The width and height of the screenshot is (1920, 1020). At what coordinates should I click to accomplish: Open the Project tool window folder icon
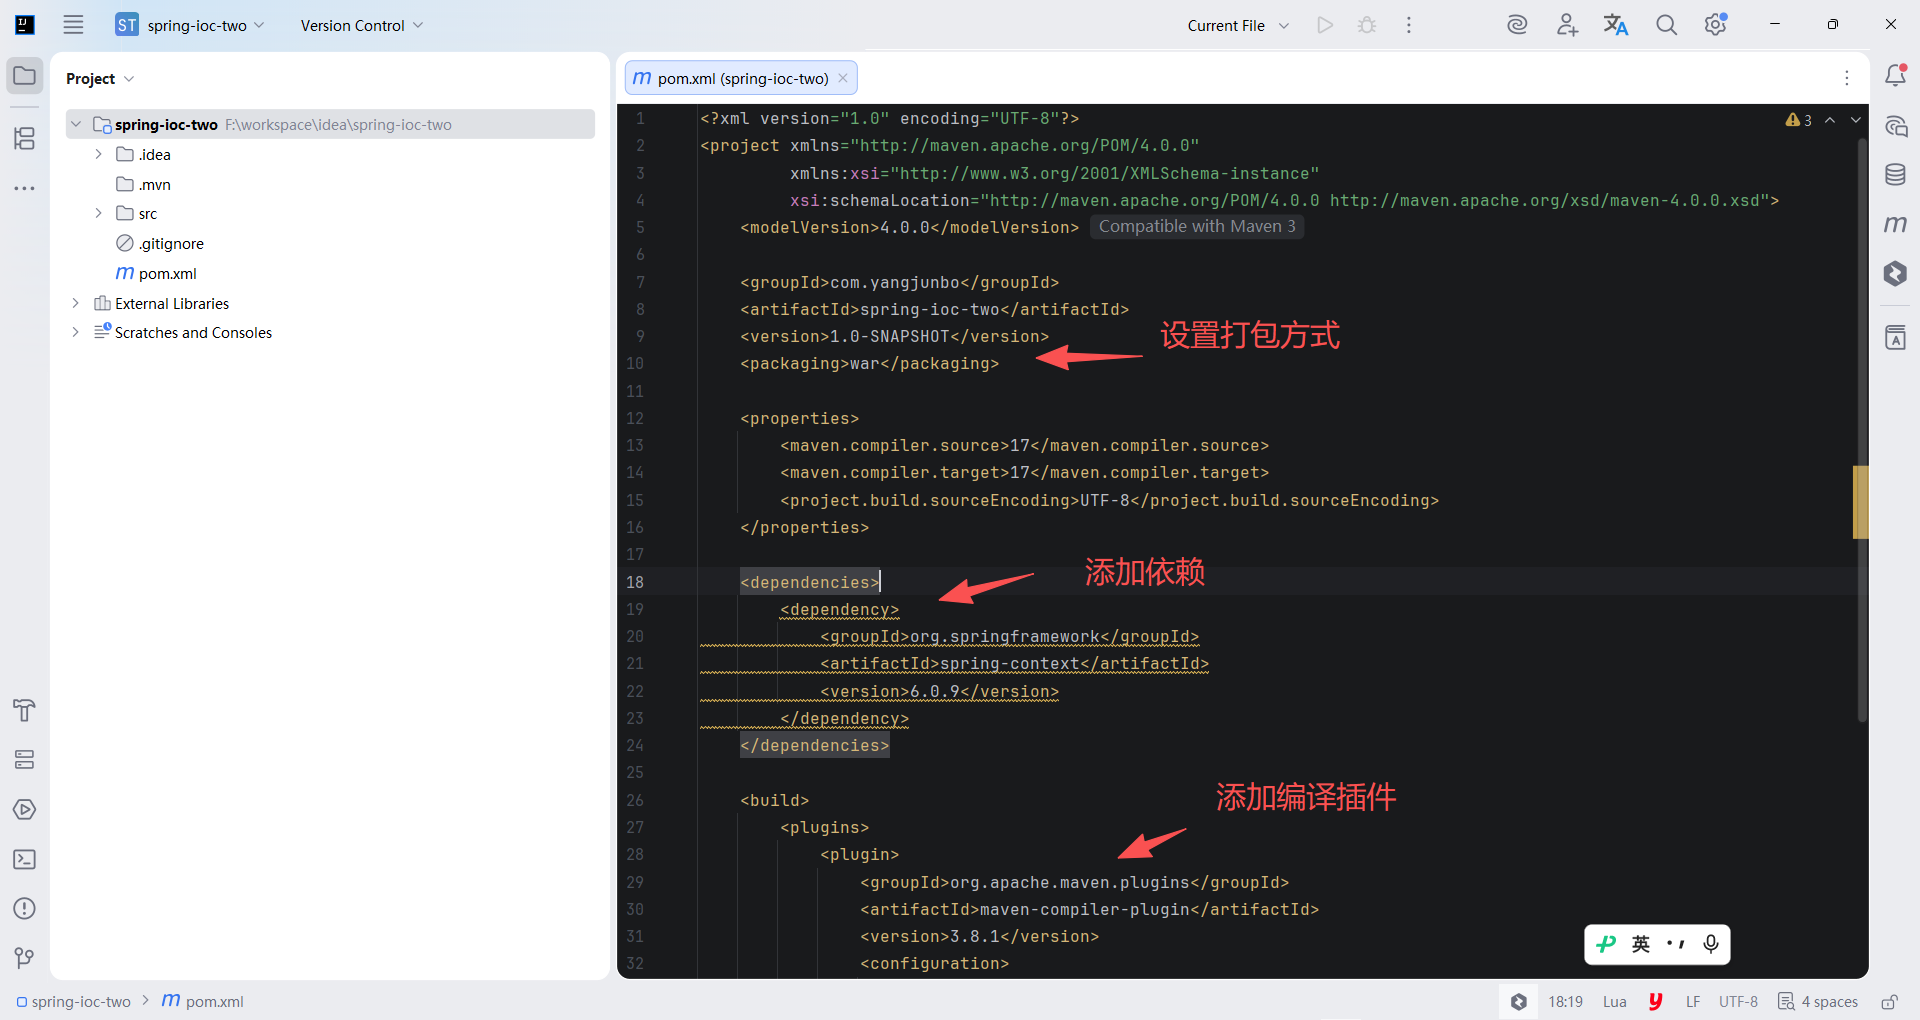pyautogui.click(x=25, y=76)
